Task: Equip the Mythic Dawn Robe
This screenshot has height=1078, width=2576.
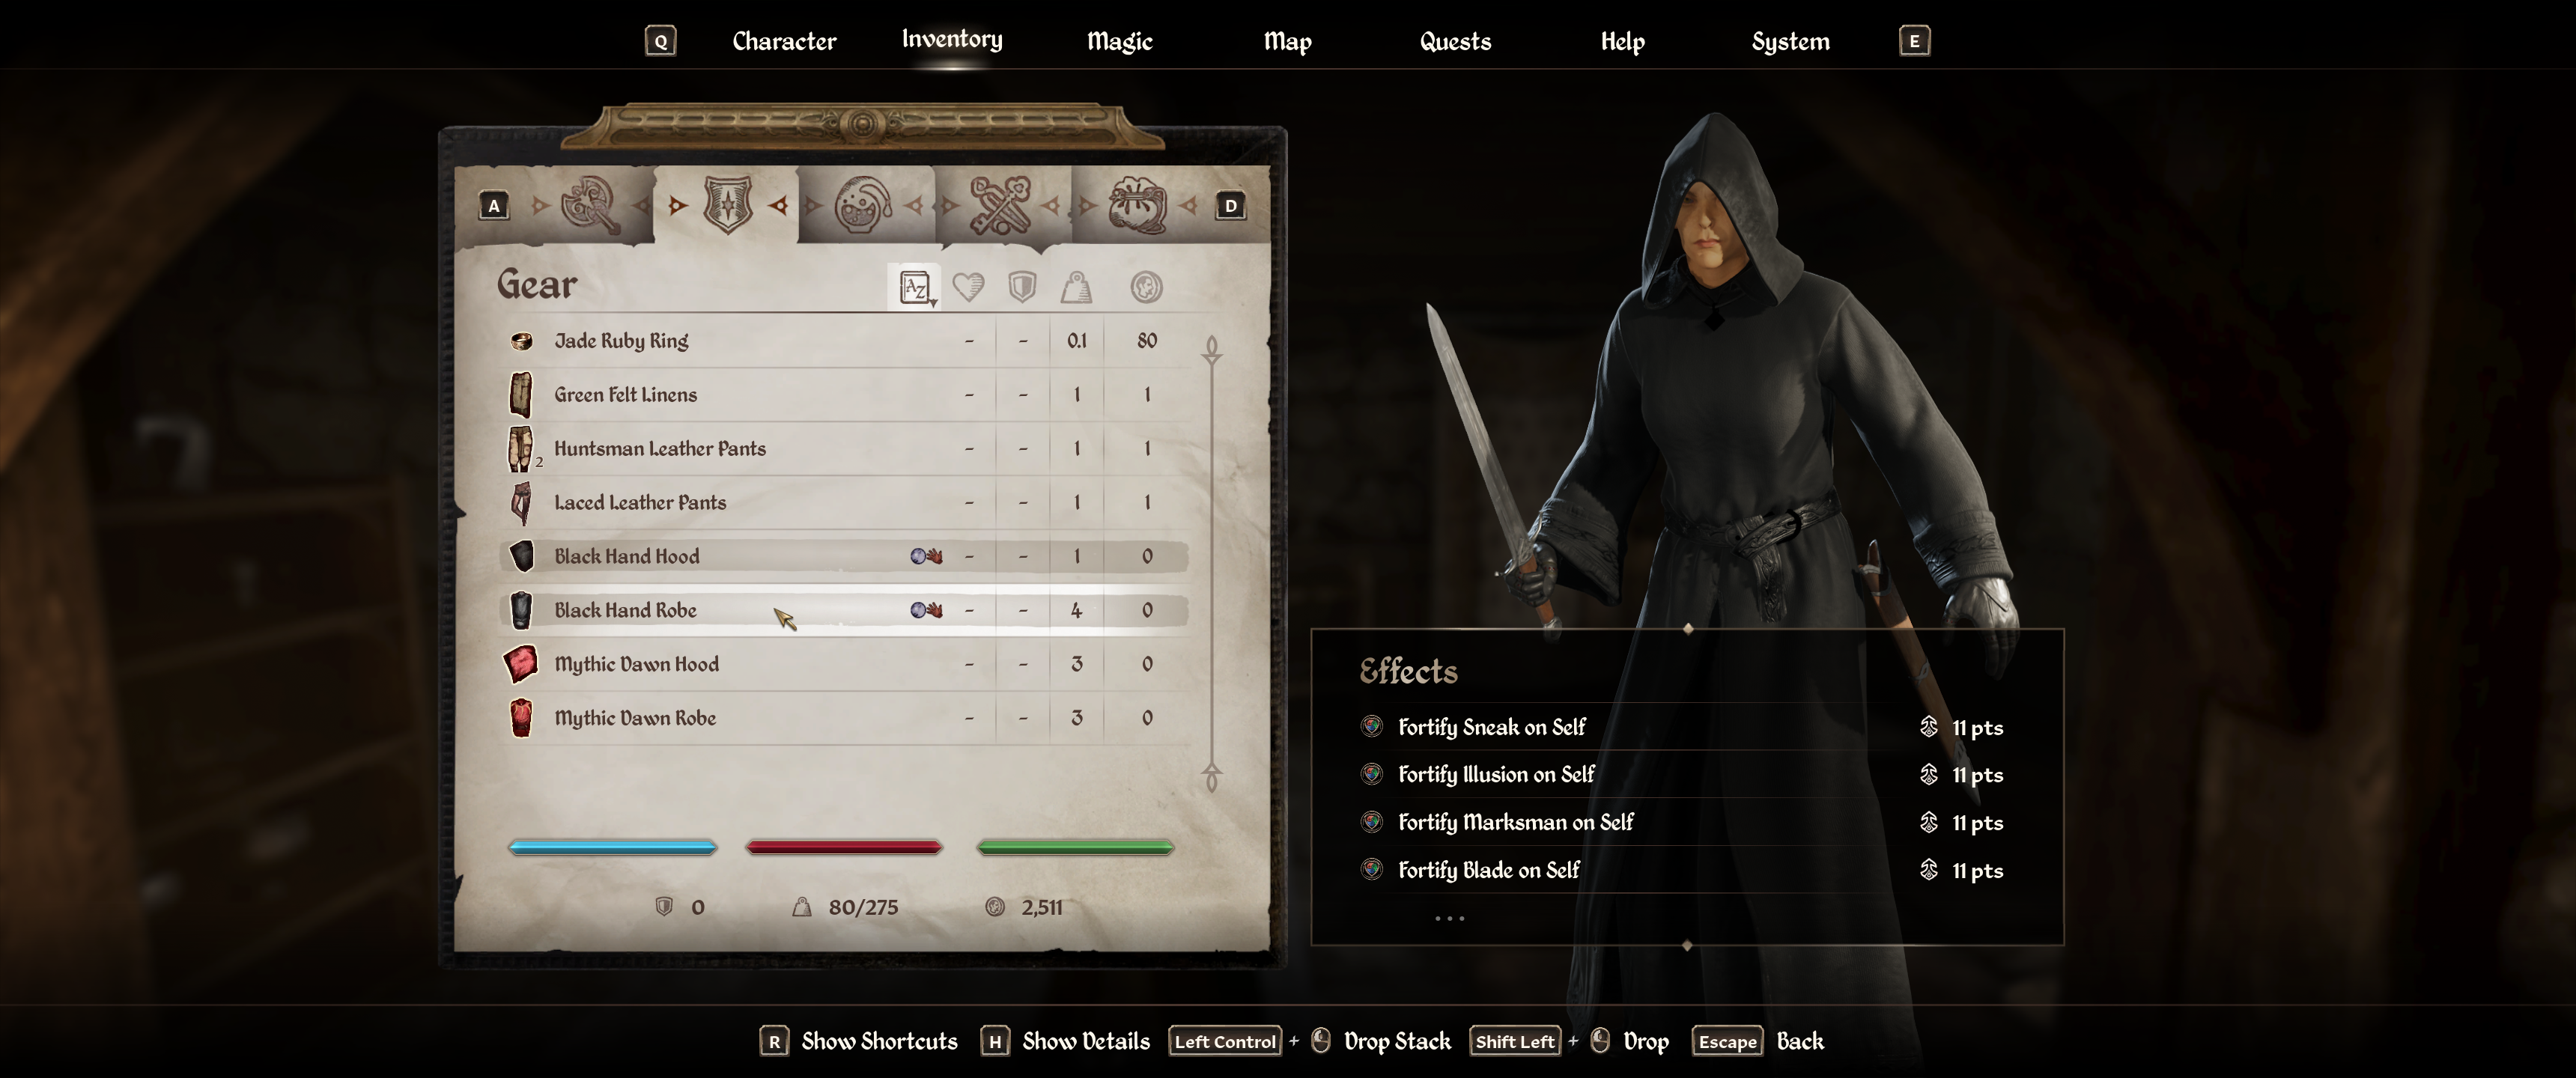Action: point(843,718)
